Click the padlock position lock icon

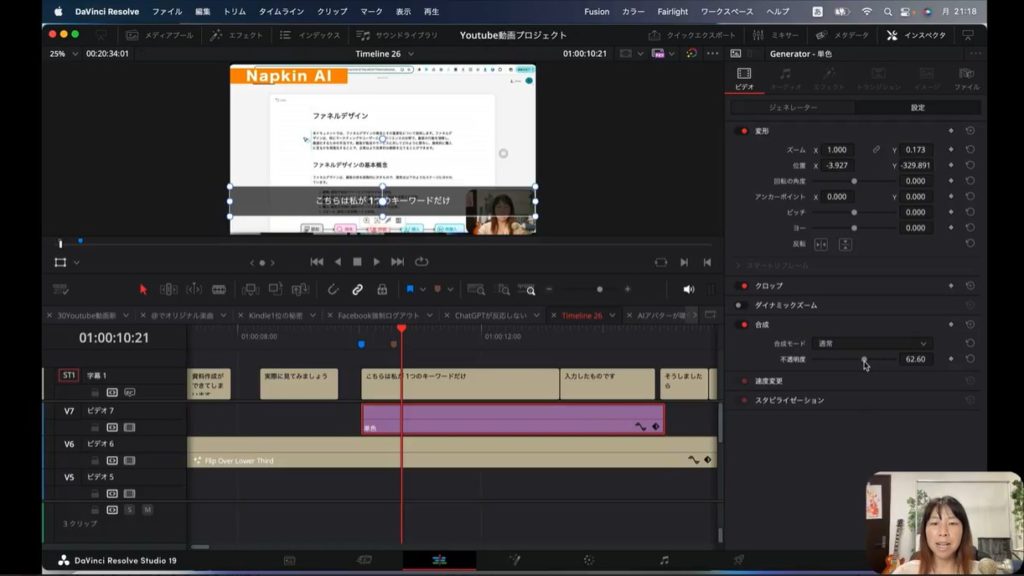(x=382, y=289)
